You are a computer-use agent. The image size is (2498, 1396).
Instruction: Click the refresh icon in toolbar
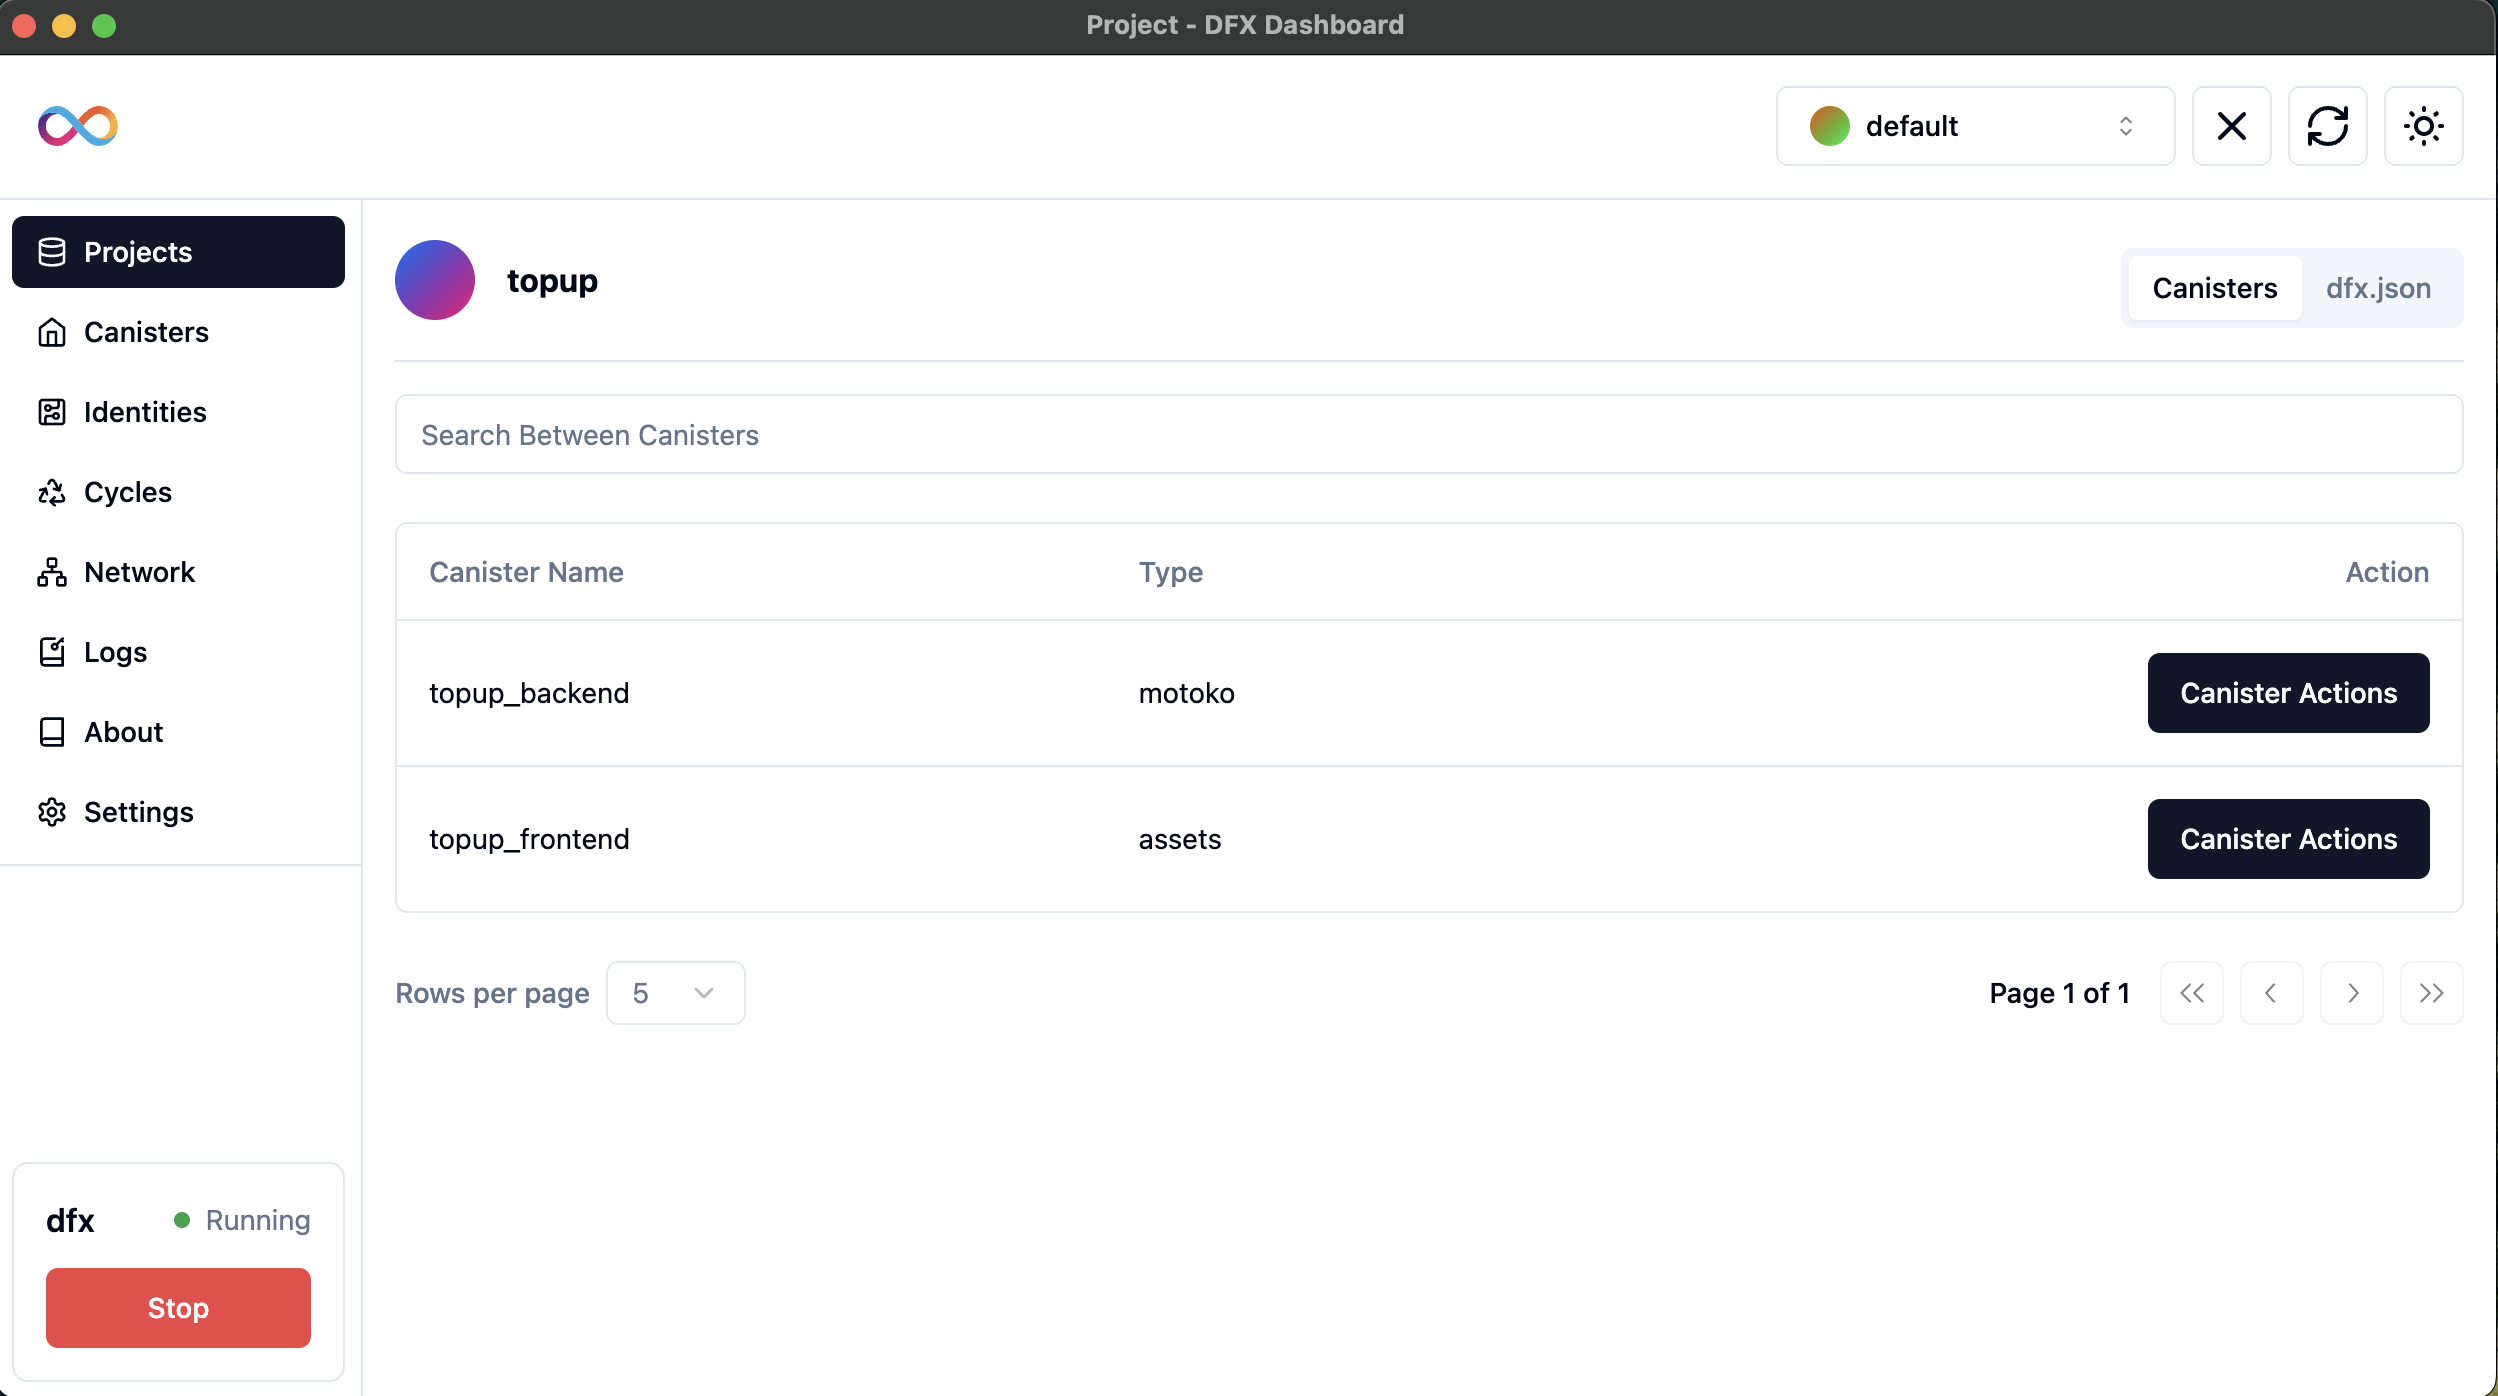pos(2328,125)
